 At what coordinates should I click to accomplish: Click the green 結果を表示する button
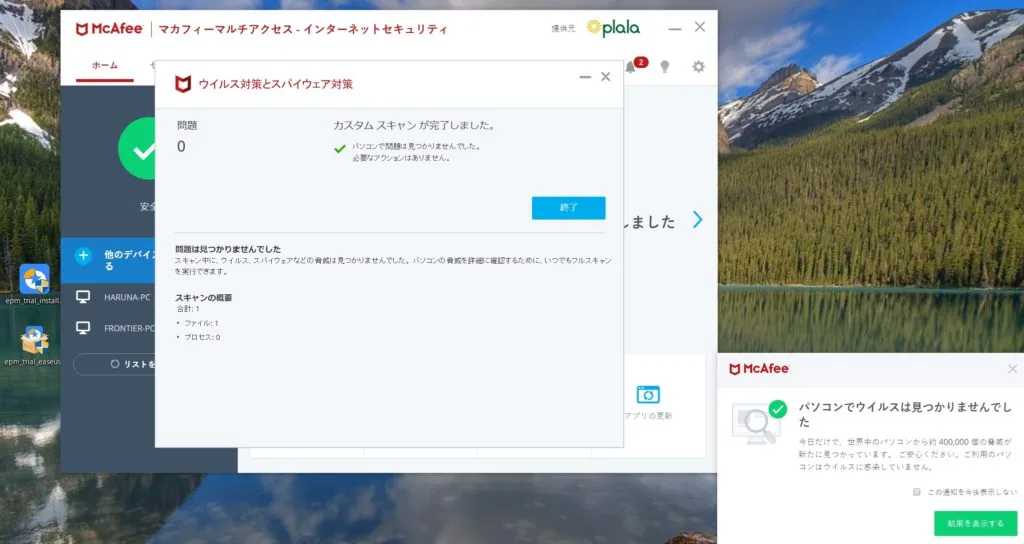(975, 523)
